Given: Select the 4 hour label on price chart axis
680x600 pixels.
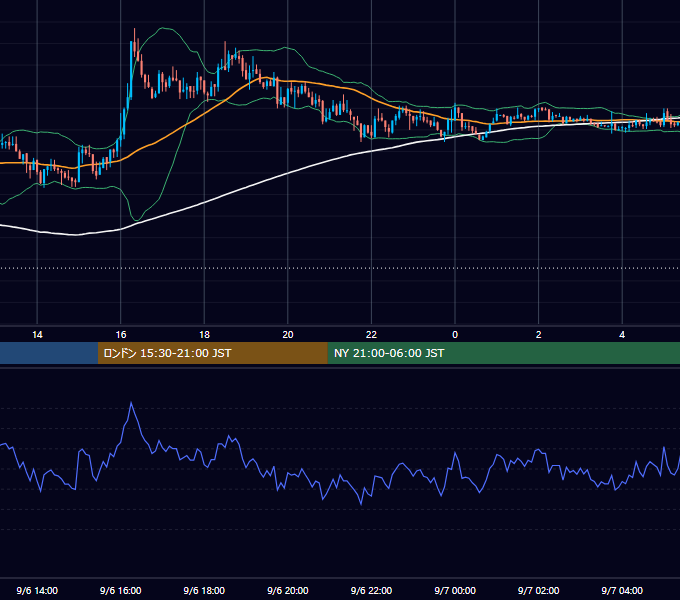Looking at the screenshot, I should click(x=622, y=335).
